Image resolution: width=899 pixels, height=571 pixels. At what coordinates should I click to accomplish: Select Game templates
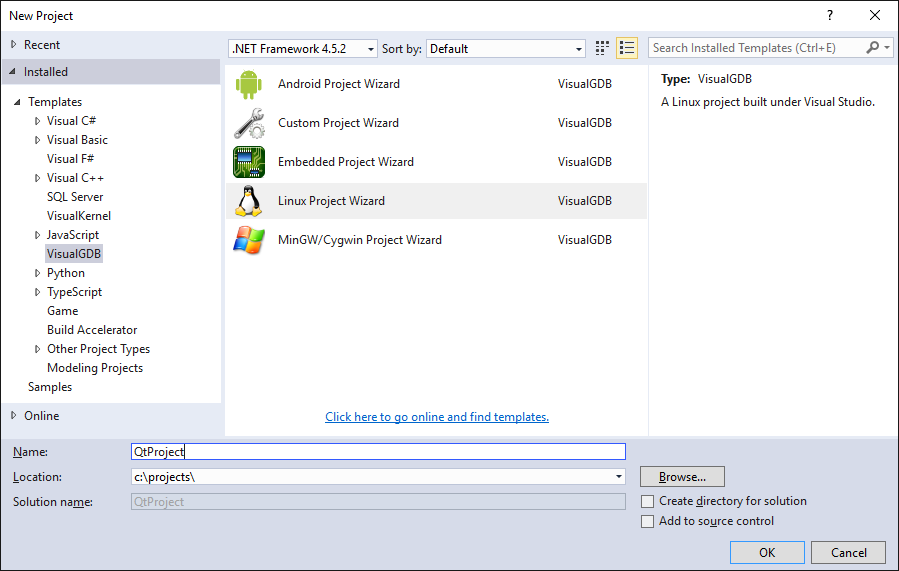62,311
